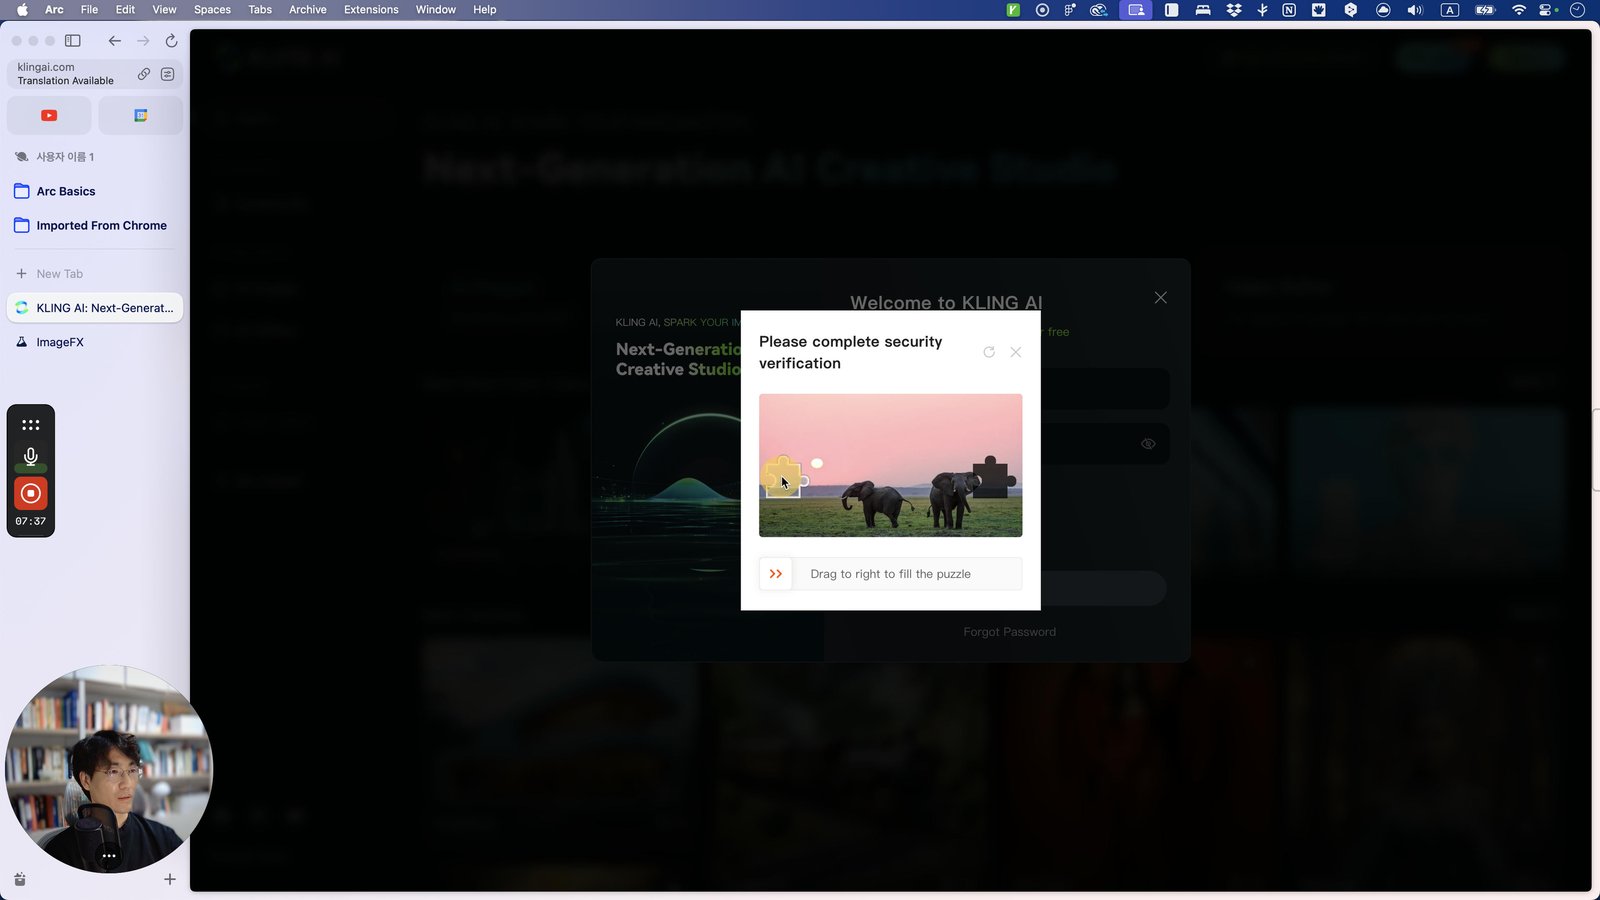This screenshot has width=1600, height=900.
Task: Open Forgot Password link
Action: (1009, 632)
